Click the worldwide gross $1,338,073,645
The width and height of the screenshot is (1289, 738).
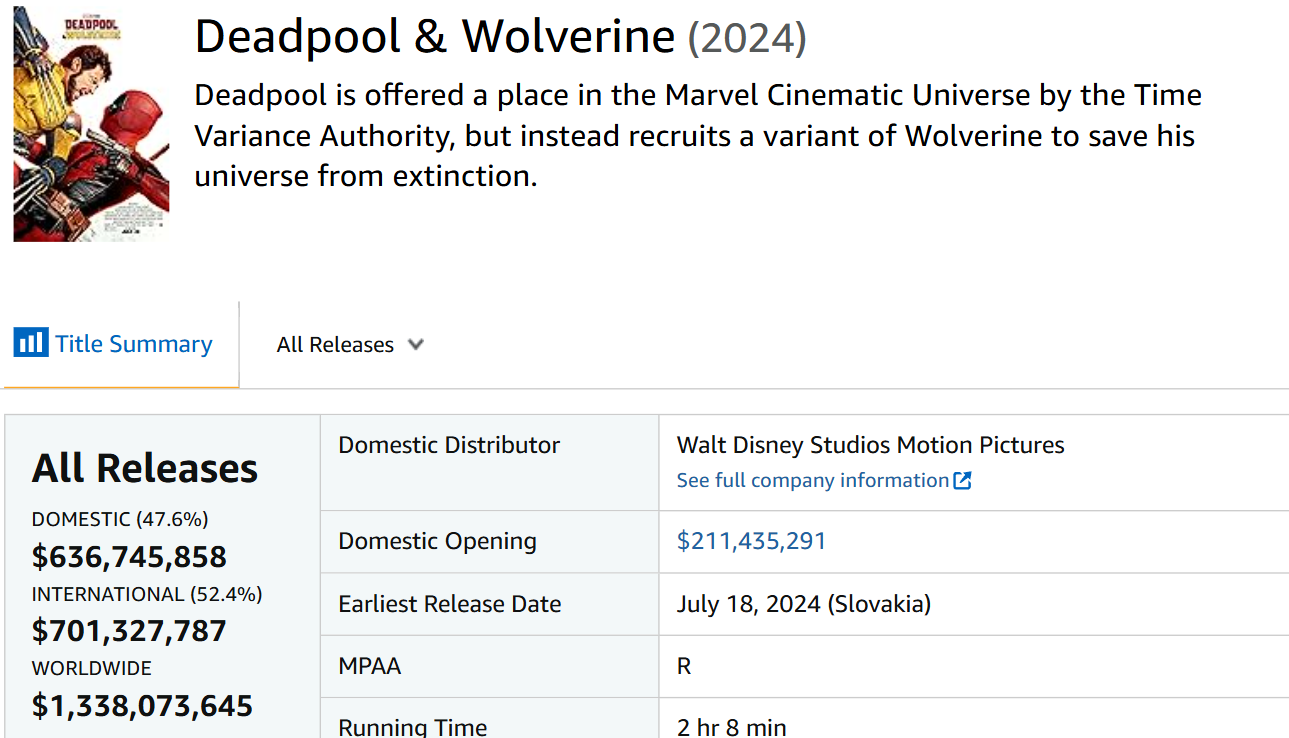click(142, 706)
